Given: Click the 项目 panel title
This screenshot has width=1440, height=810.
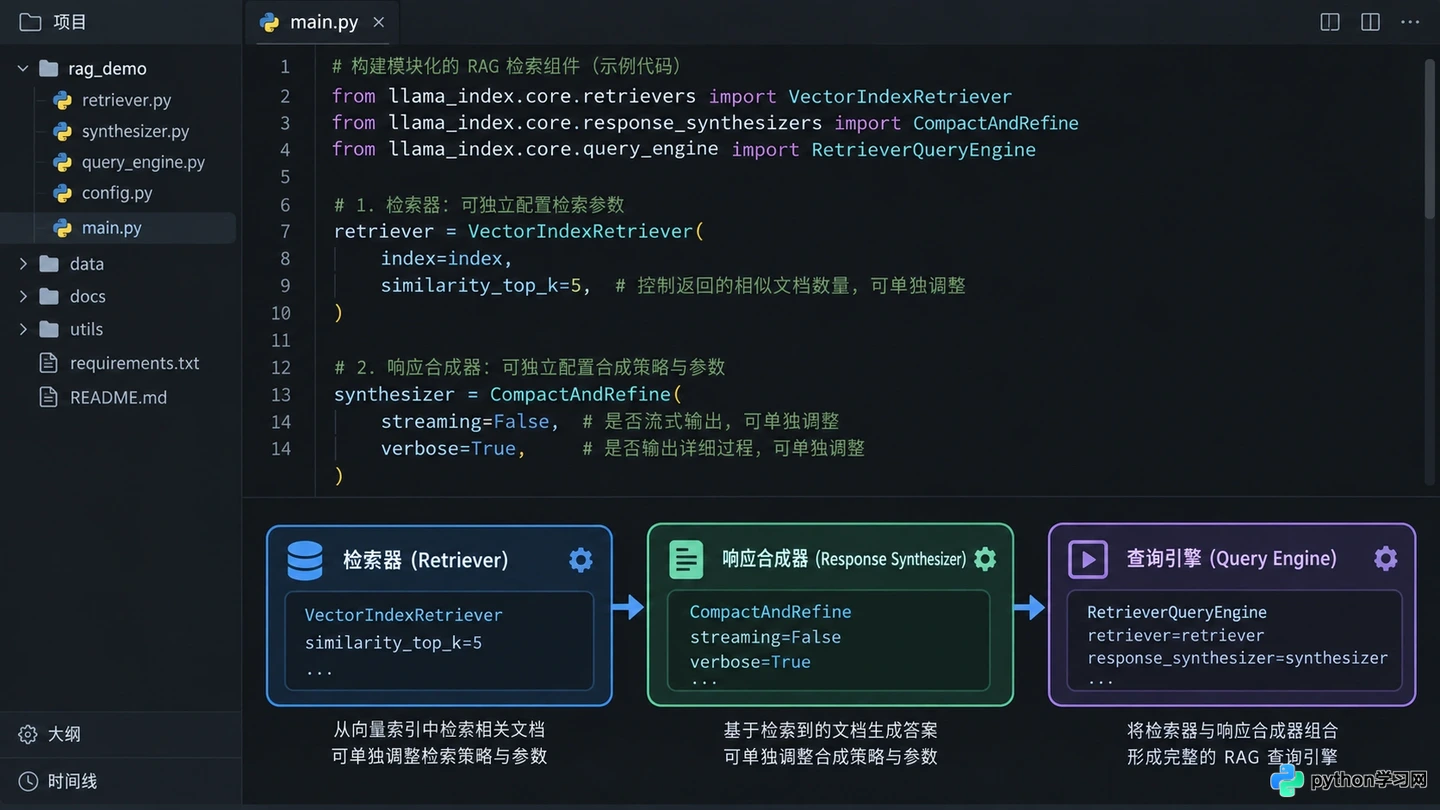Looking at the screenshot, I should [70, 22].
